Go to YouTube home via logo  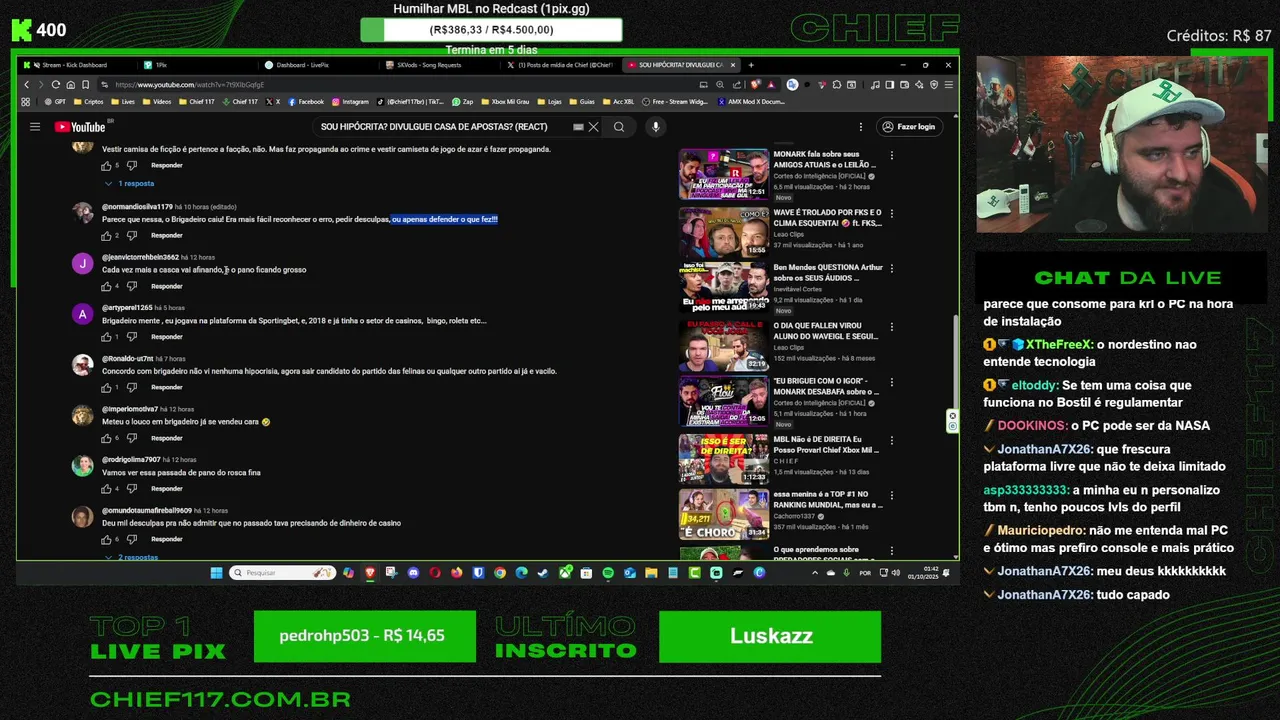click(80, 127)
